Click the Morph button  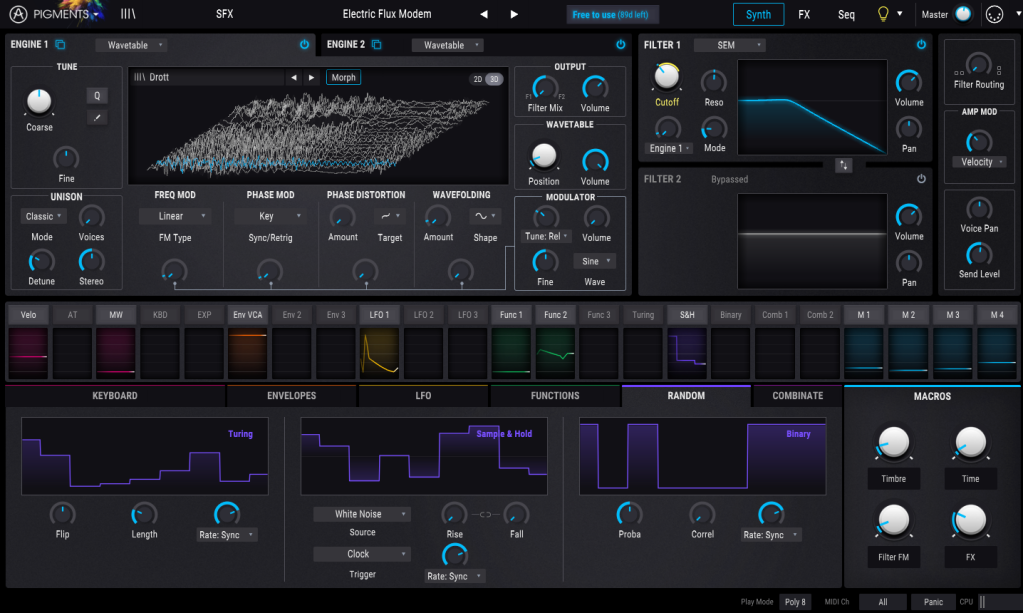(x=343, y=77)
